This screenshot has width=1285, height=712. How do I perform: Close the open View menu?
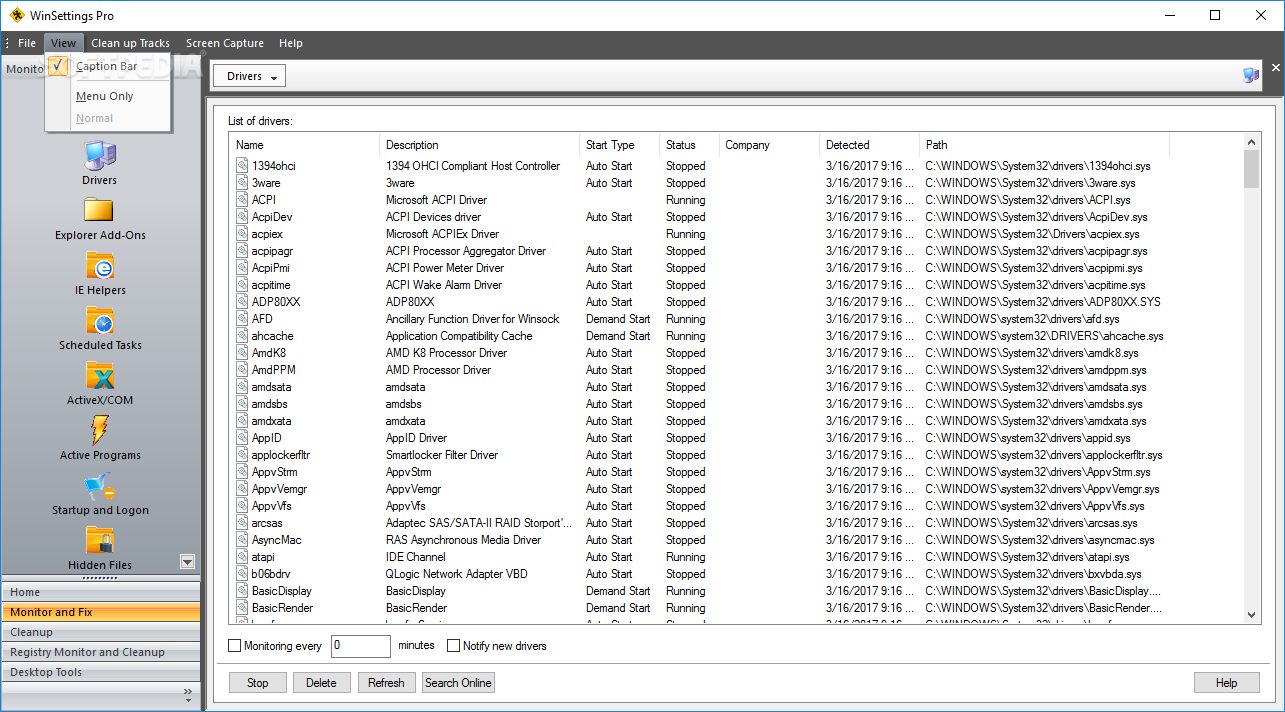point(63,43)
